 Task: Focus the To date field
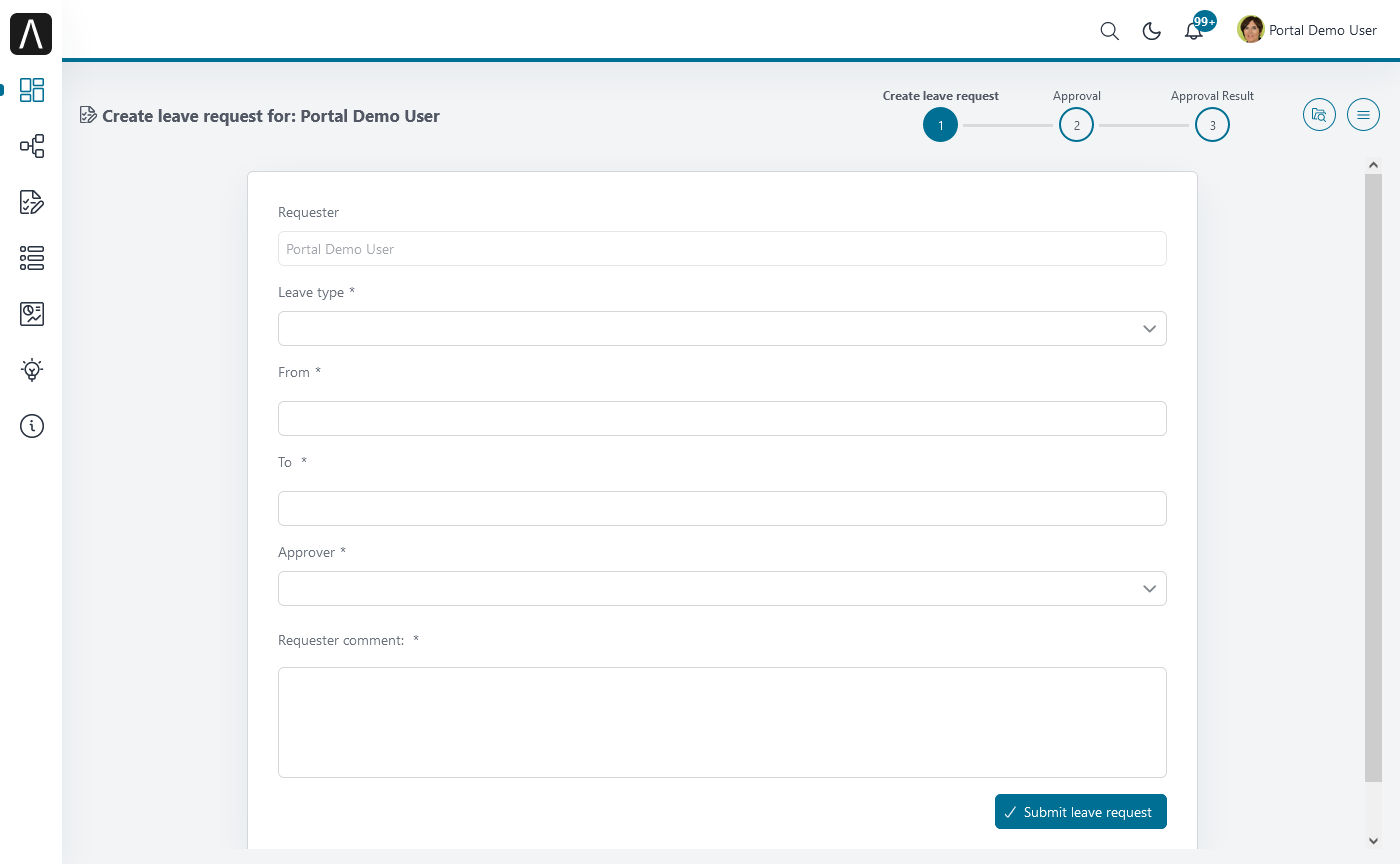722,509
